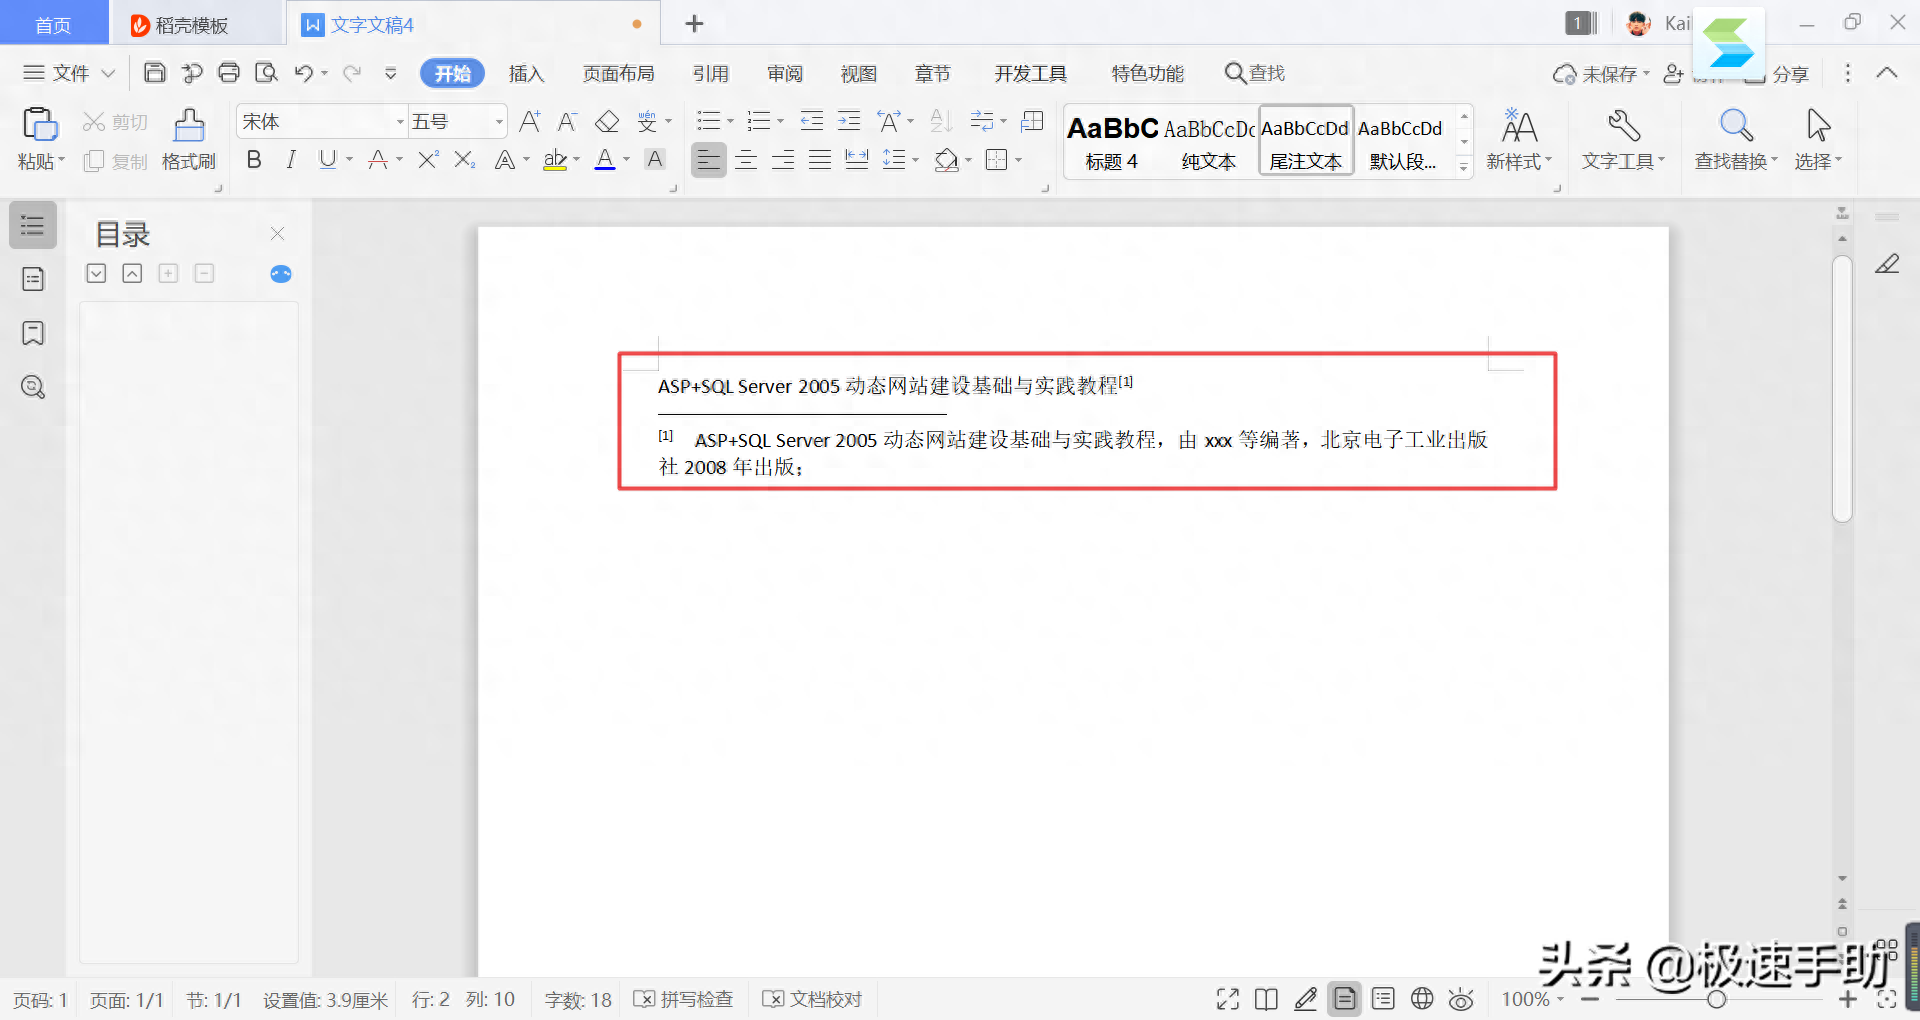Toggle underline formatting

(327, 160)
